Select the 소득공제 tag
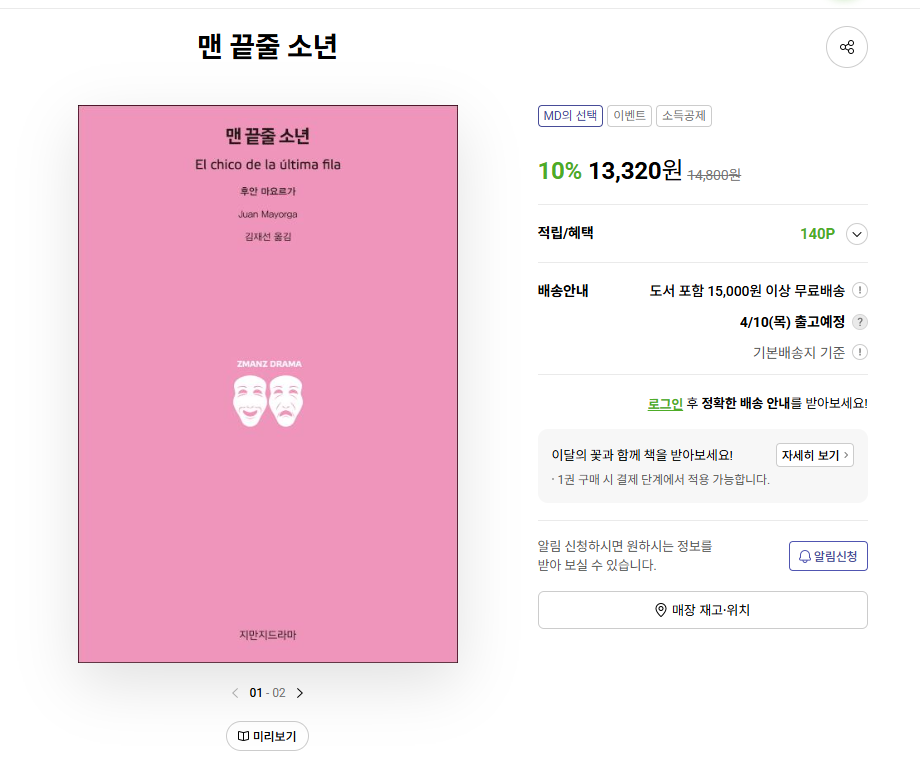 (x=684, y=116)
